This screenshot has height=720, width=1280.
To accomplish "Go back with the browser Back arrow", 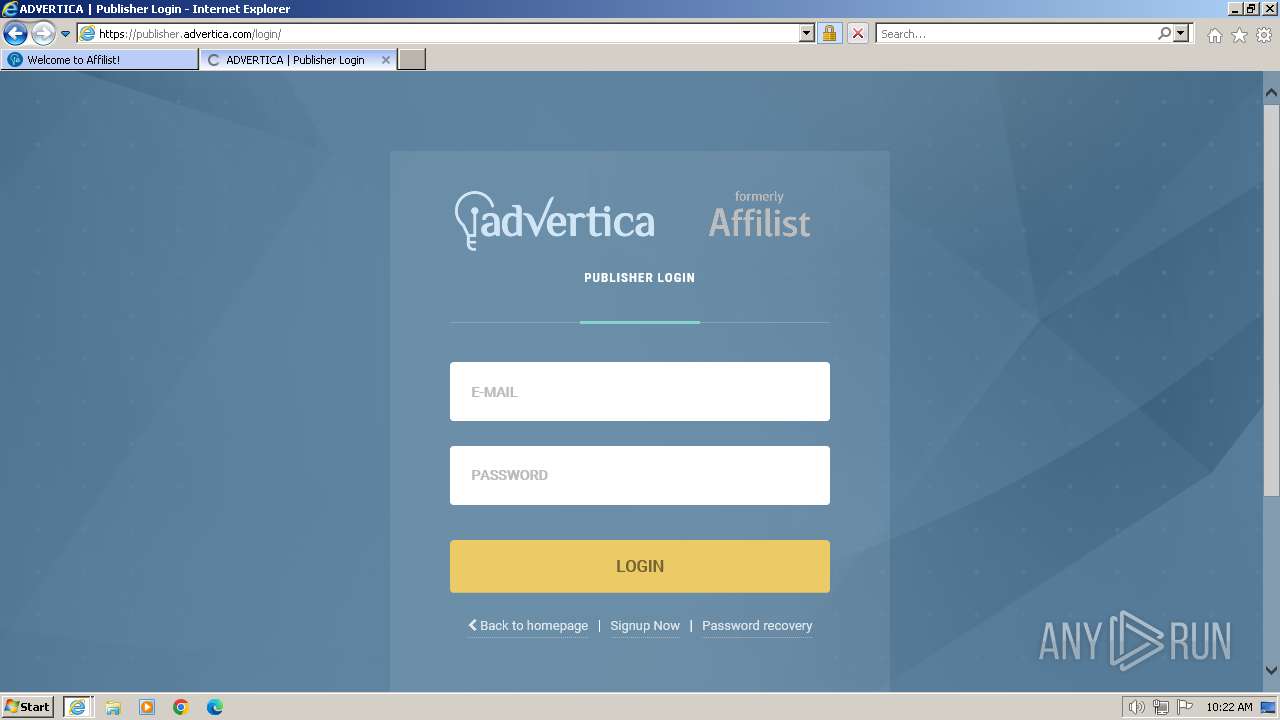I will pos(15,33).
